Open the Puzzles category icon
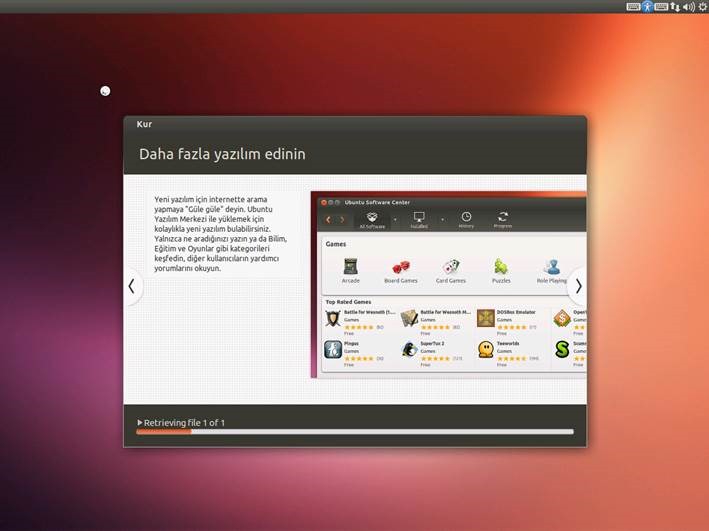The height and width of the screenshot is (531, 709). 500,268
